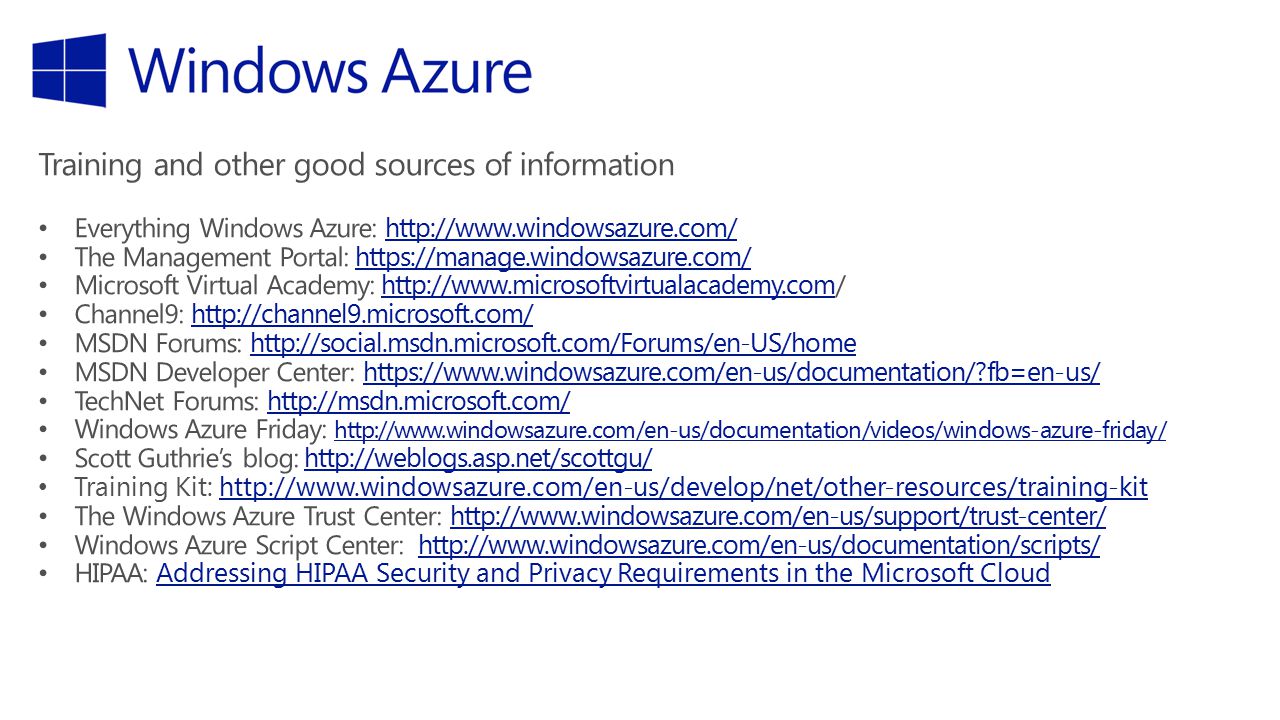Click the TechNet Forums msdn.microsoft.com link
Image resolution: width=1280 pixels, height=720 pixels.
pos(419,402)
